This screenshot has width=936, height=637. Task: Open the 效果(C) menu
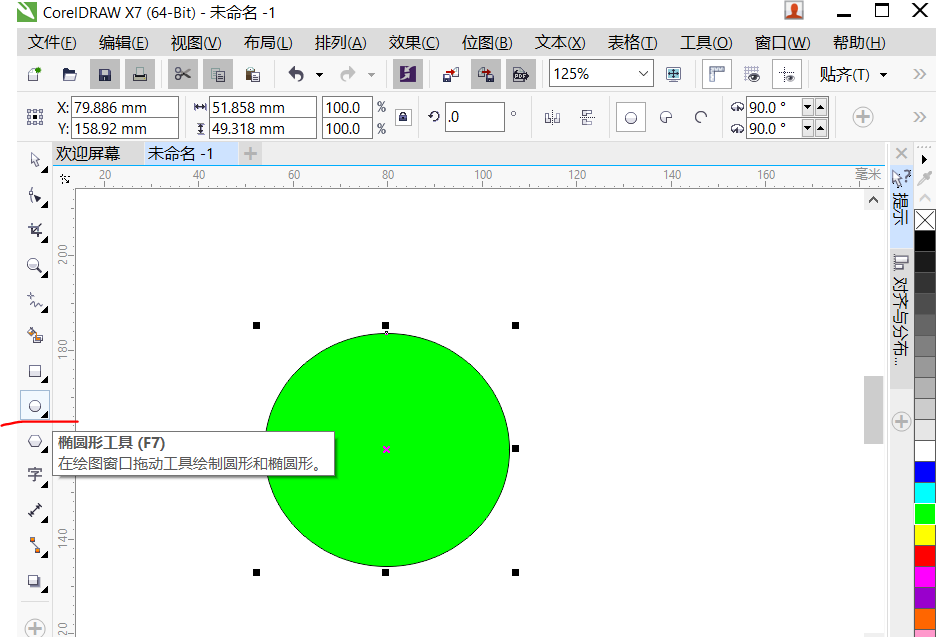tap(414, 43)
